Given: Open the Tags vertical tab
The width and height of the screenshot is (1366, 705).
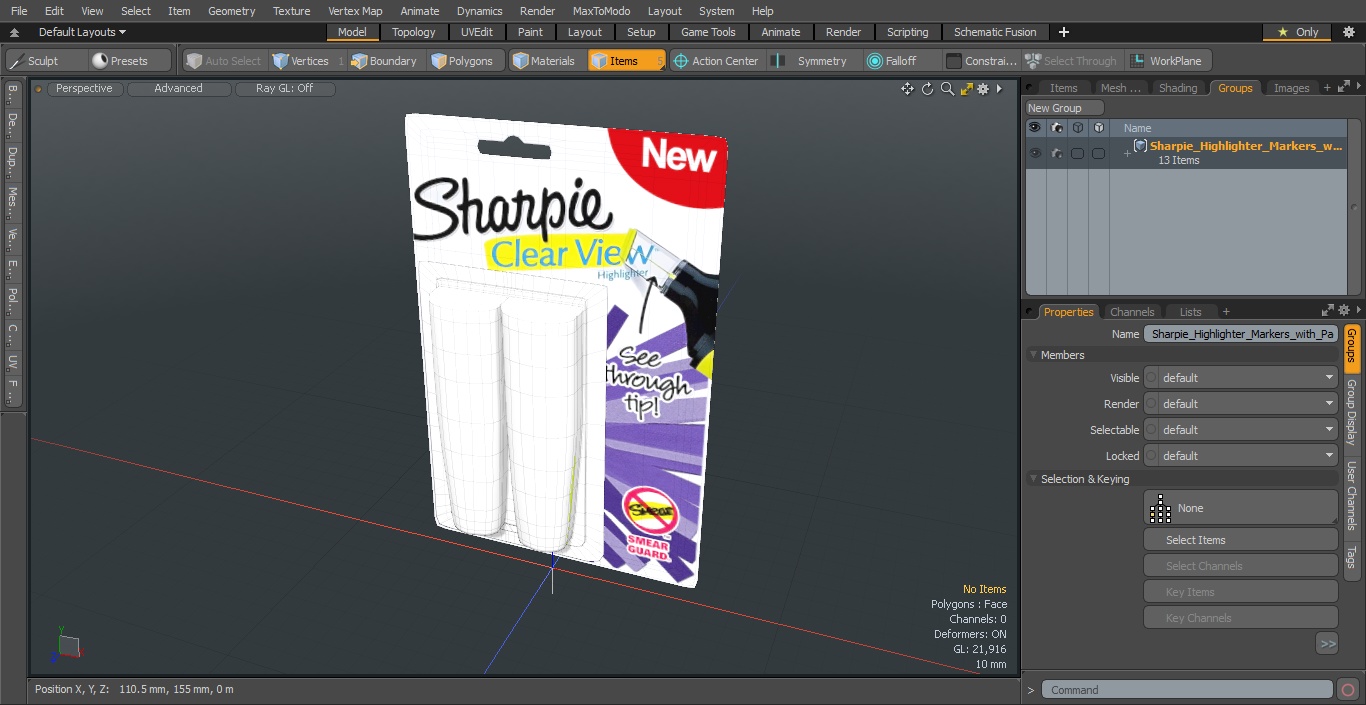Looking at the screenshot, I should (1351, 557).
